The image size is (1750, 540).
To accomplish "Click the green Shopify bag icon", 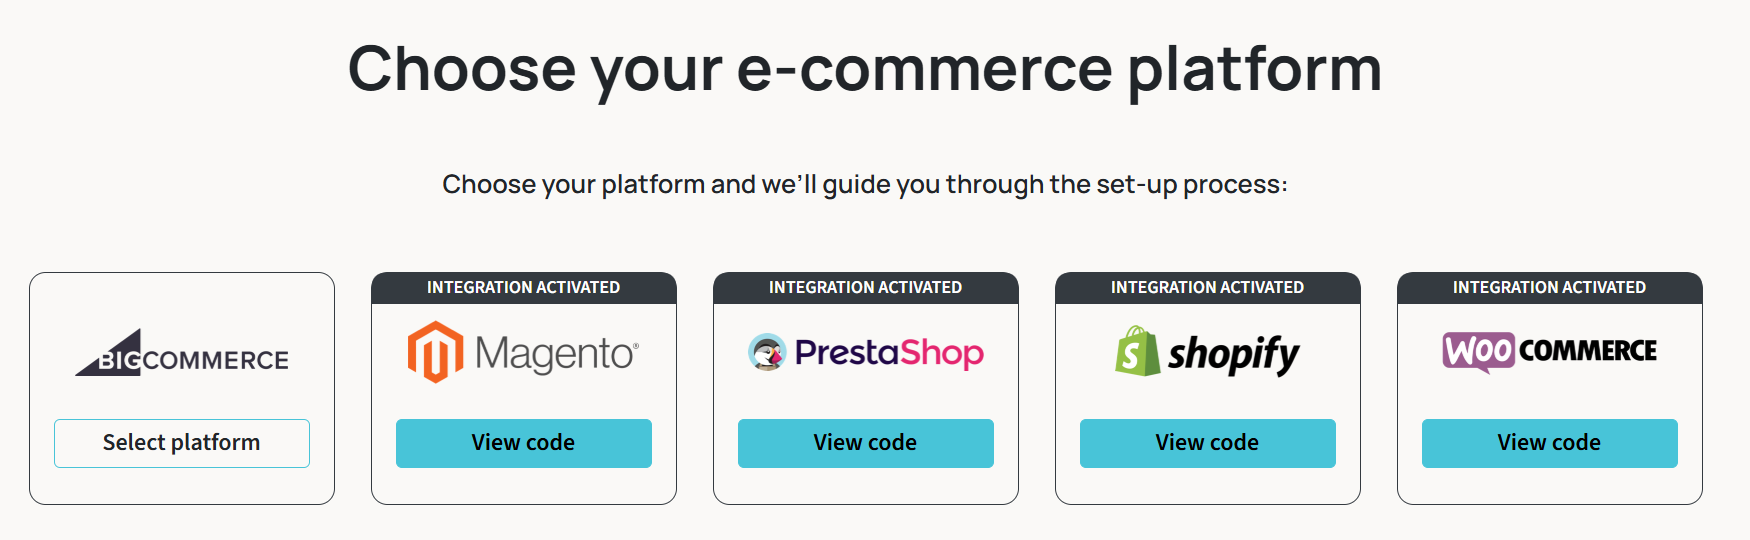I will tap(1136, 351).
